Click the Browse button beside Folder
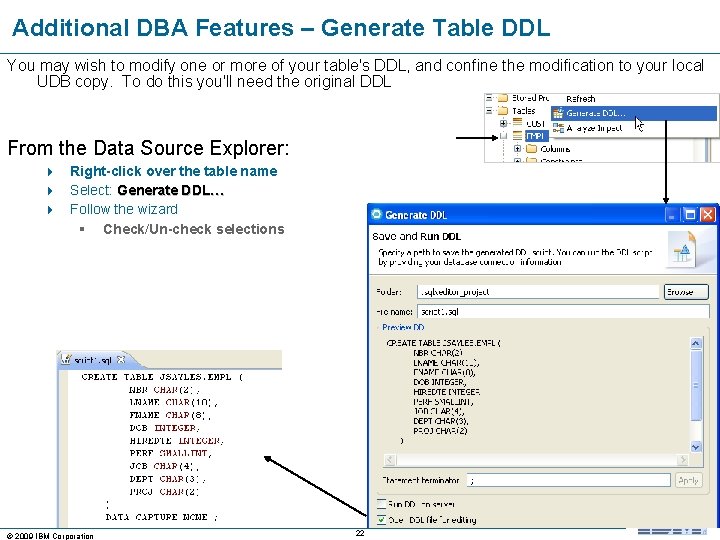This screenshot has height=540, width=720. [686, 292]
